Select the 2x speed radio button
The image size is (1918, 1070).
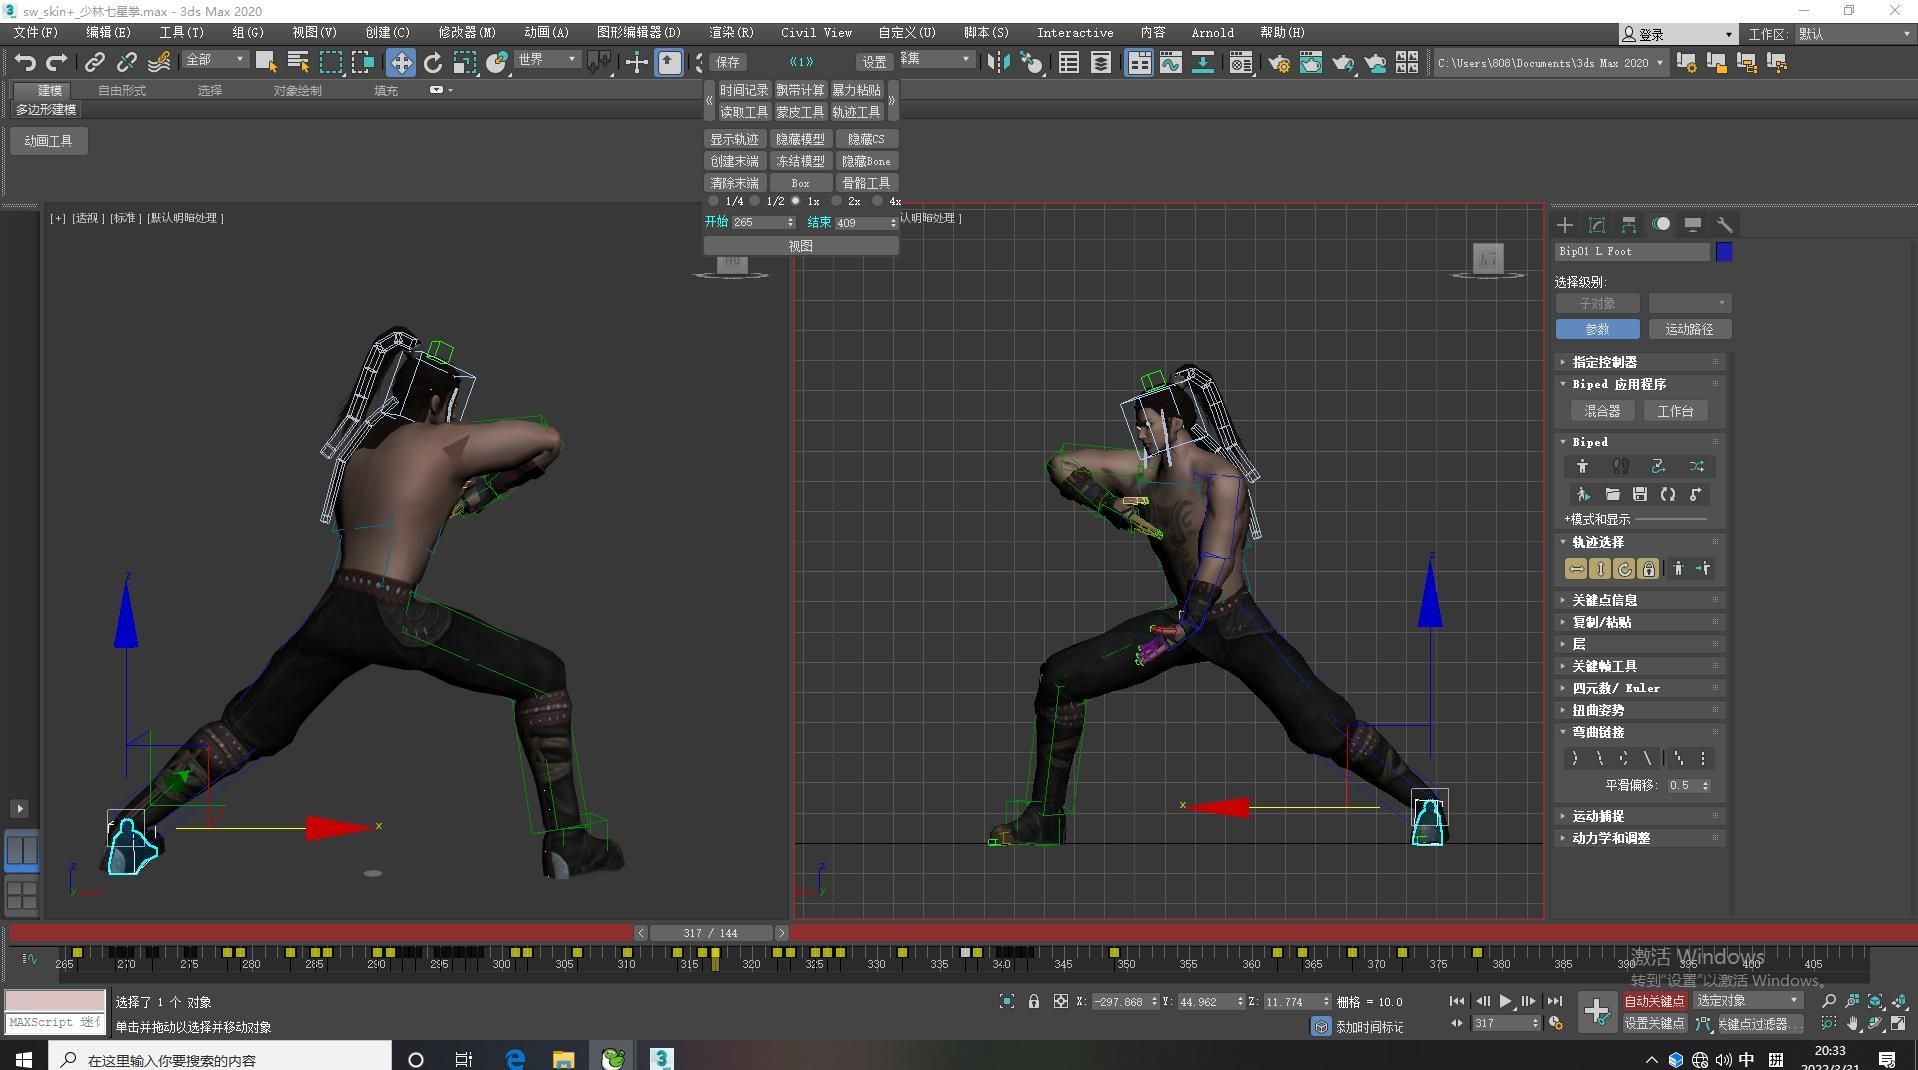click(837, 201)
